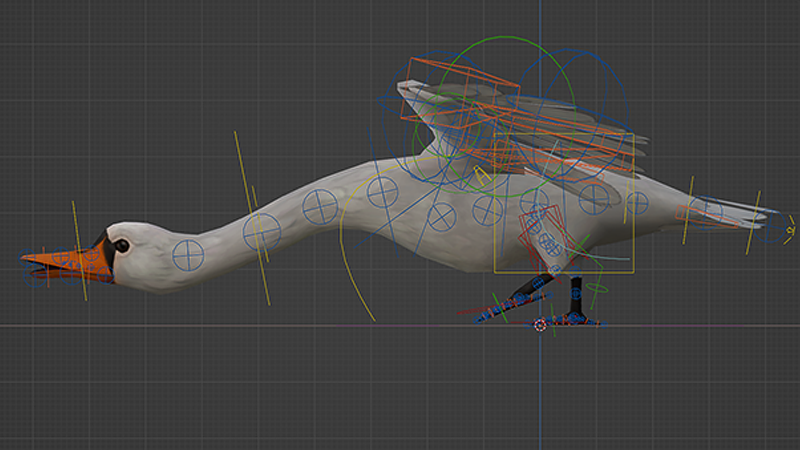This screenshot has height=450, width=800.
Task: Click the swan's black eye on the mesh
Action: [x=122, y=246]
